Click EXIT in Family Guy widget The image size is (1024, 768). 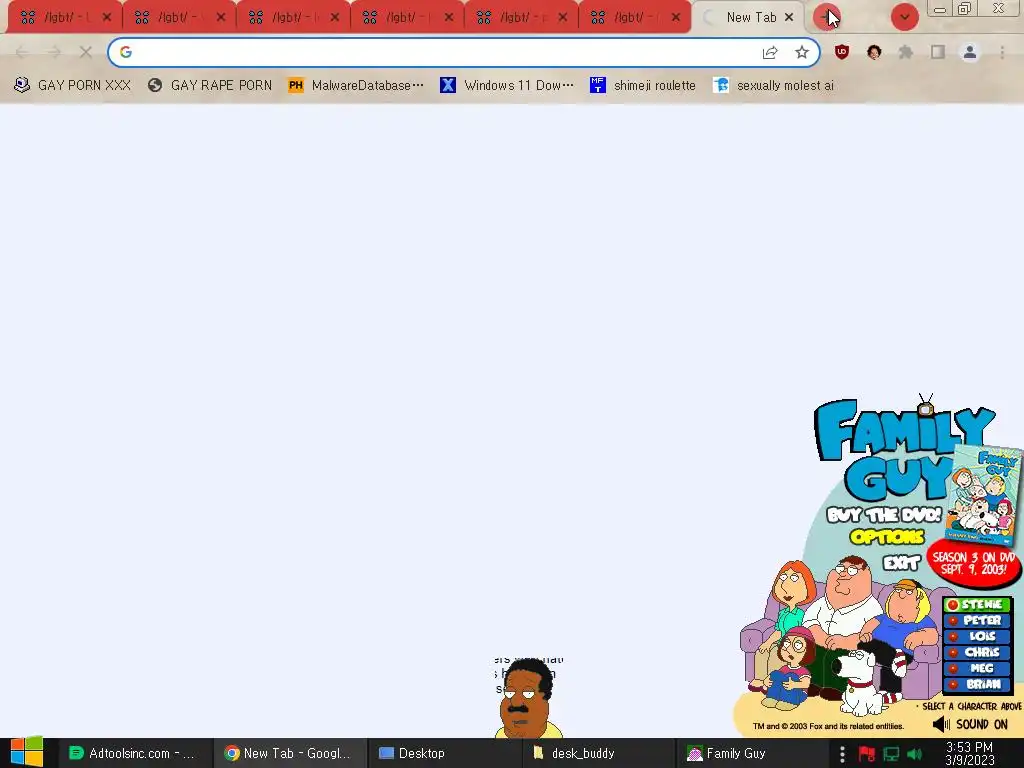(902, 562)
